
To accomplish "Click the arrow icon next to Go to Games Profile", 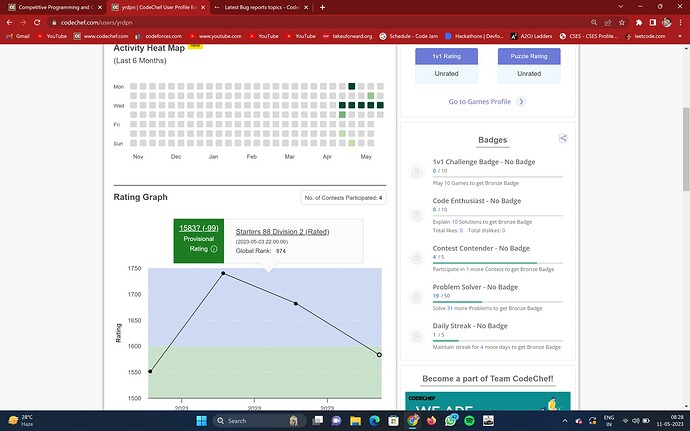I will click(521, 102).
